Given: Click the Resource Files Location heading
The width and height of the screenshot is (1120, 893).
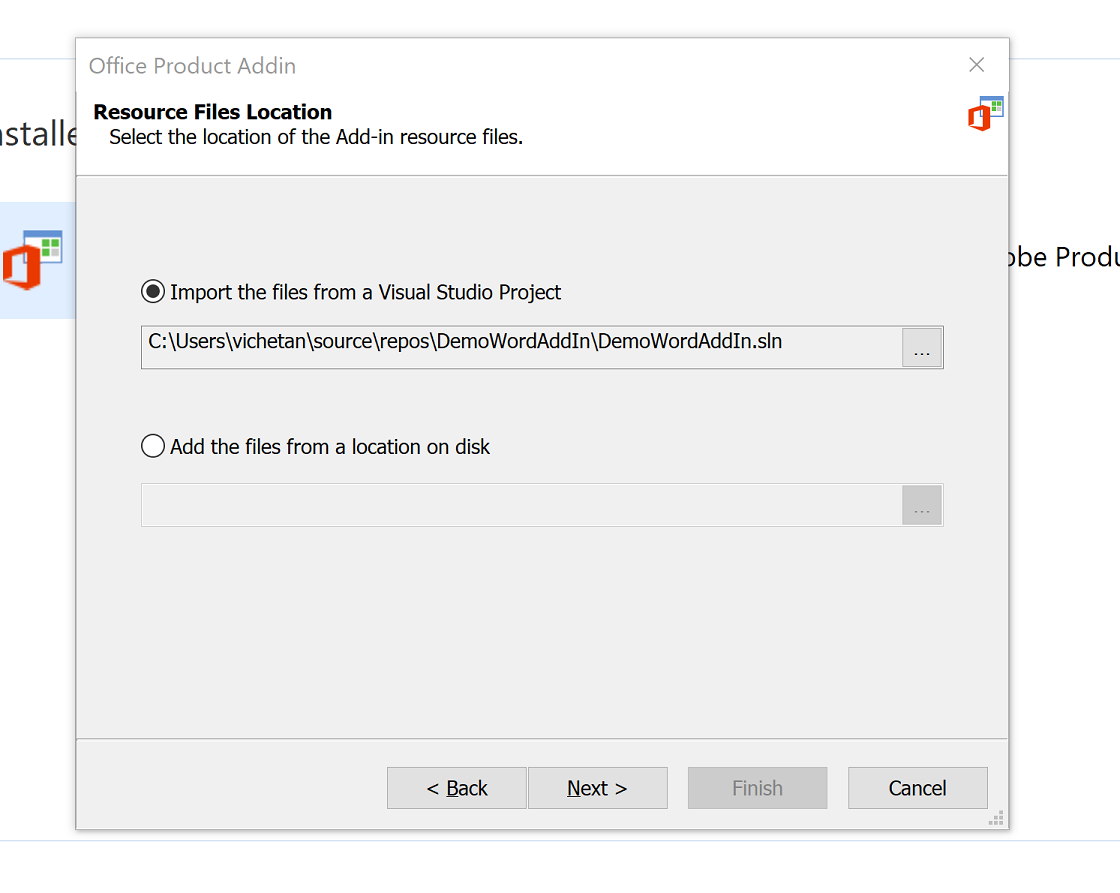Looking at the screenshot, I should pos(212,112).
